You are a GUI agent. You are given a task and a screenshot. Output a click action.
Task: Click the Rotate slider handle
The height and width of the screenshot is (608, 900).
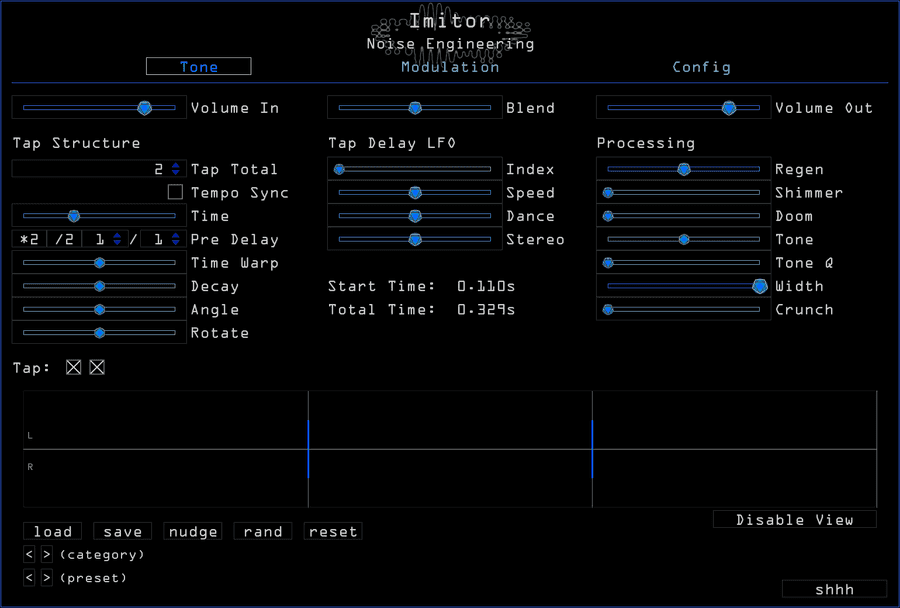99,332
